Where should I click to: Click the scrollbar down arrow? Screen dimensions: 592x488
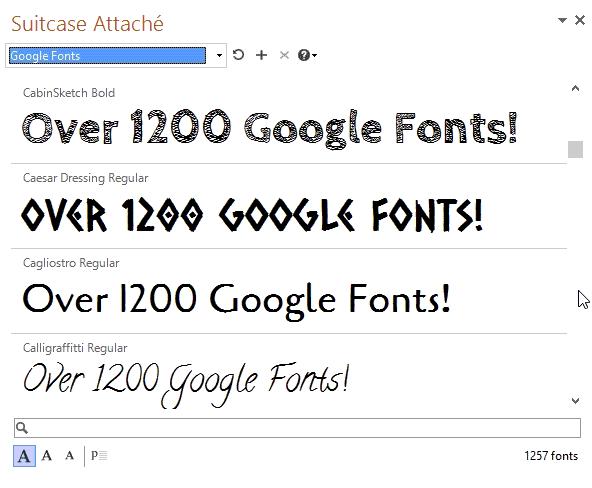pyautogui.click(x=575, y=400)
